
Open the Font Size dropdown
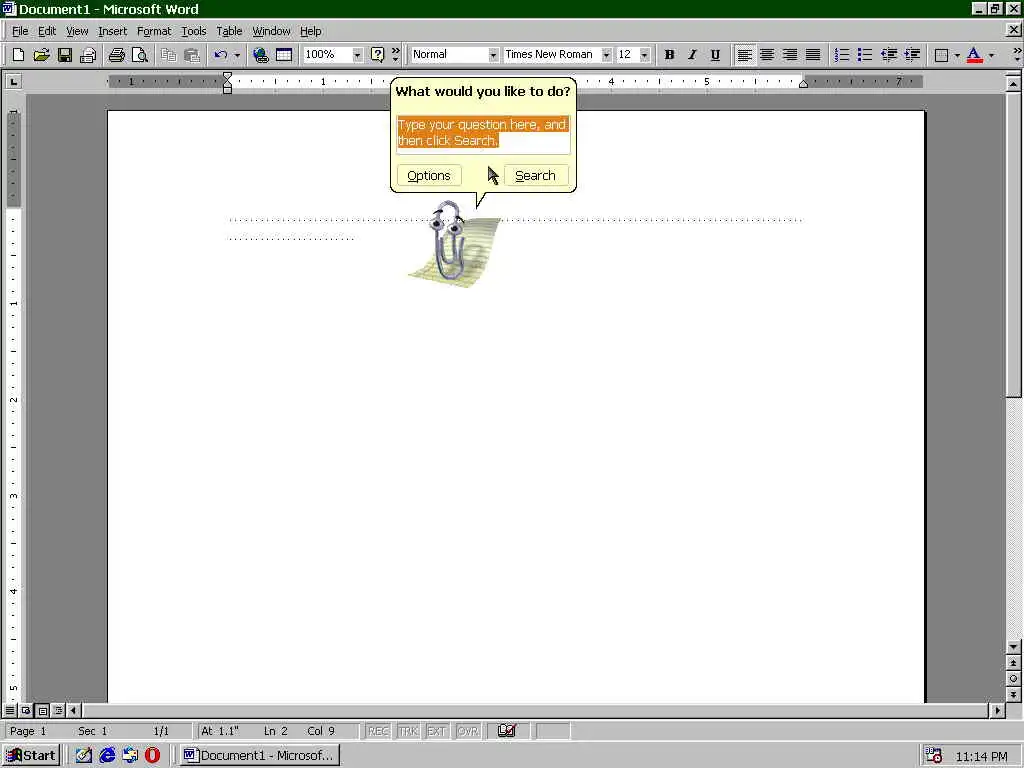point(645,55)
